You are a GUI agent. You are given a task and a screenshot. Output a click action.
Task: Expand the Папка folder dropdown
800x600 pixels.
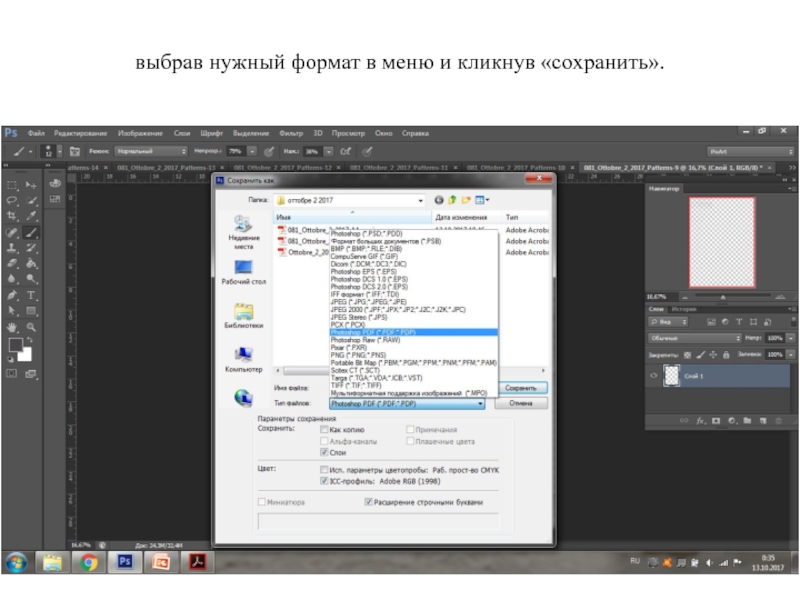pyautogui.click(x=420, y=200)
